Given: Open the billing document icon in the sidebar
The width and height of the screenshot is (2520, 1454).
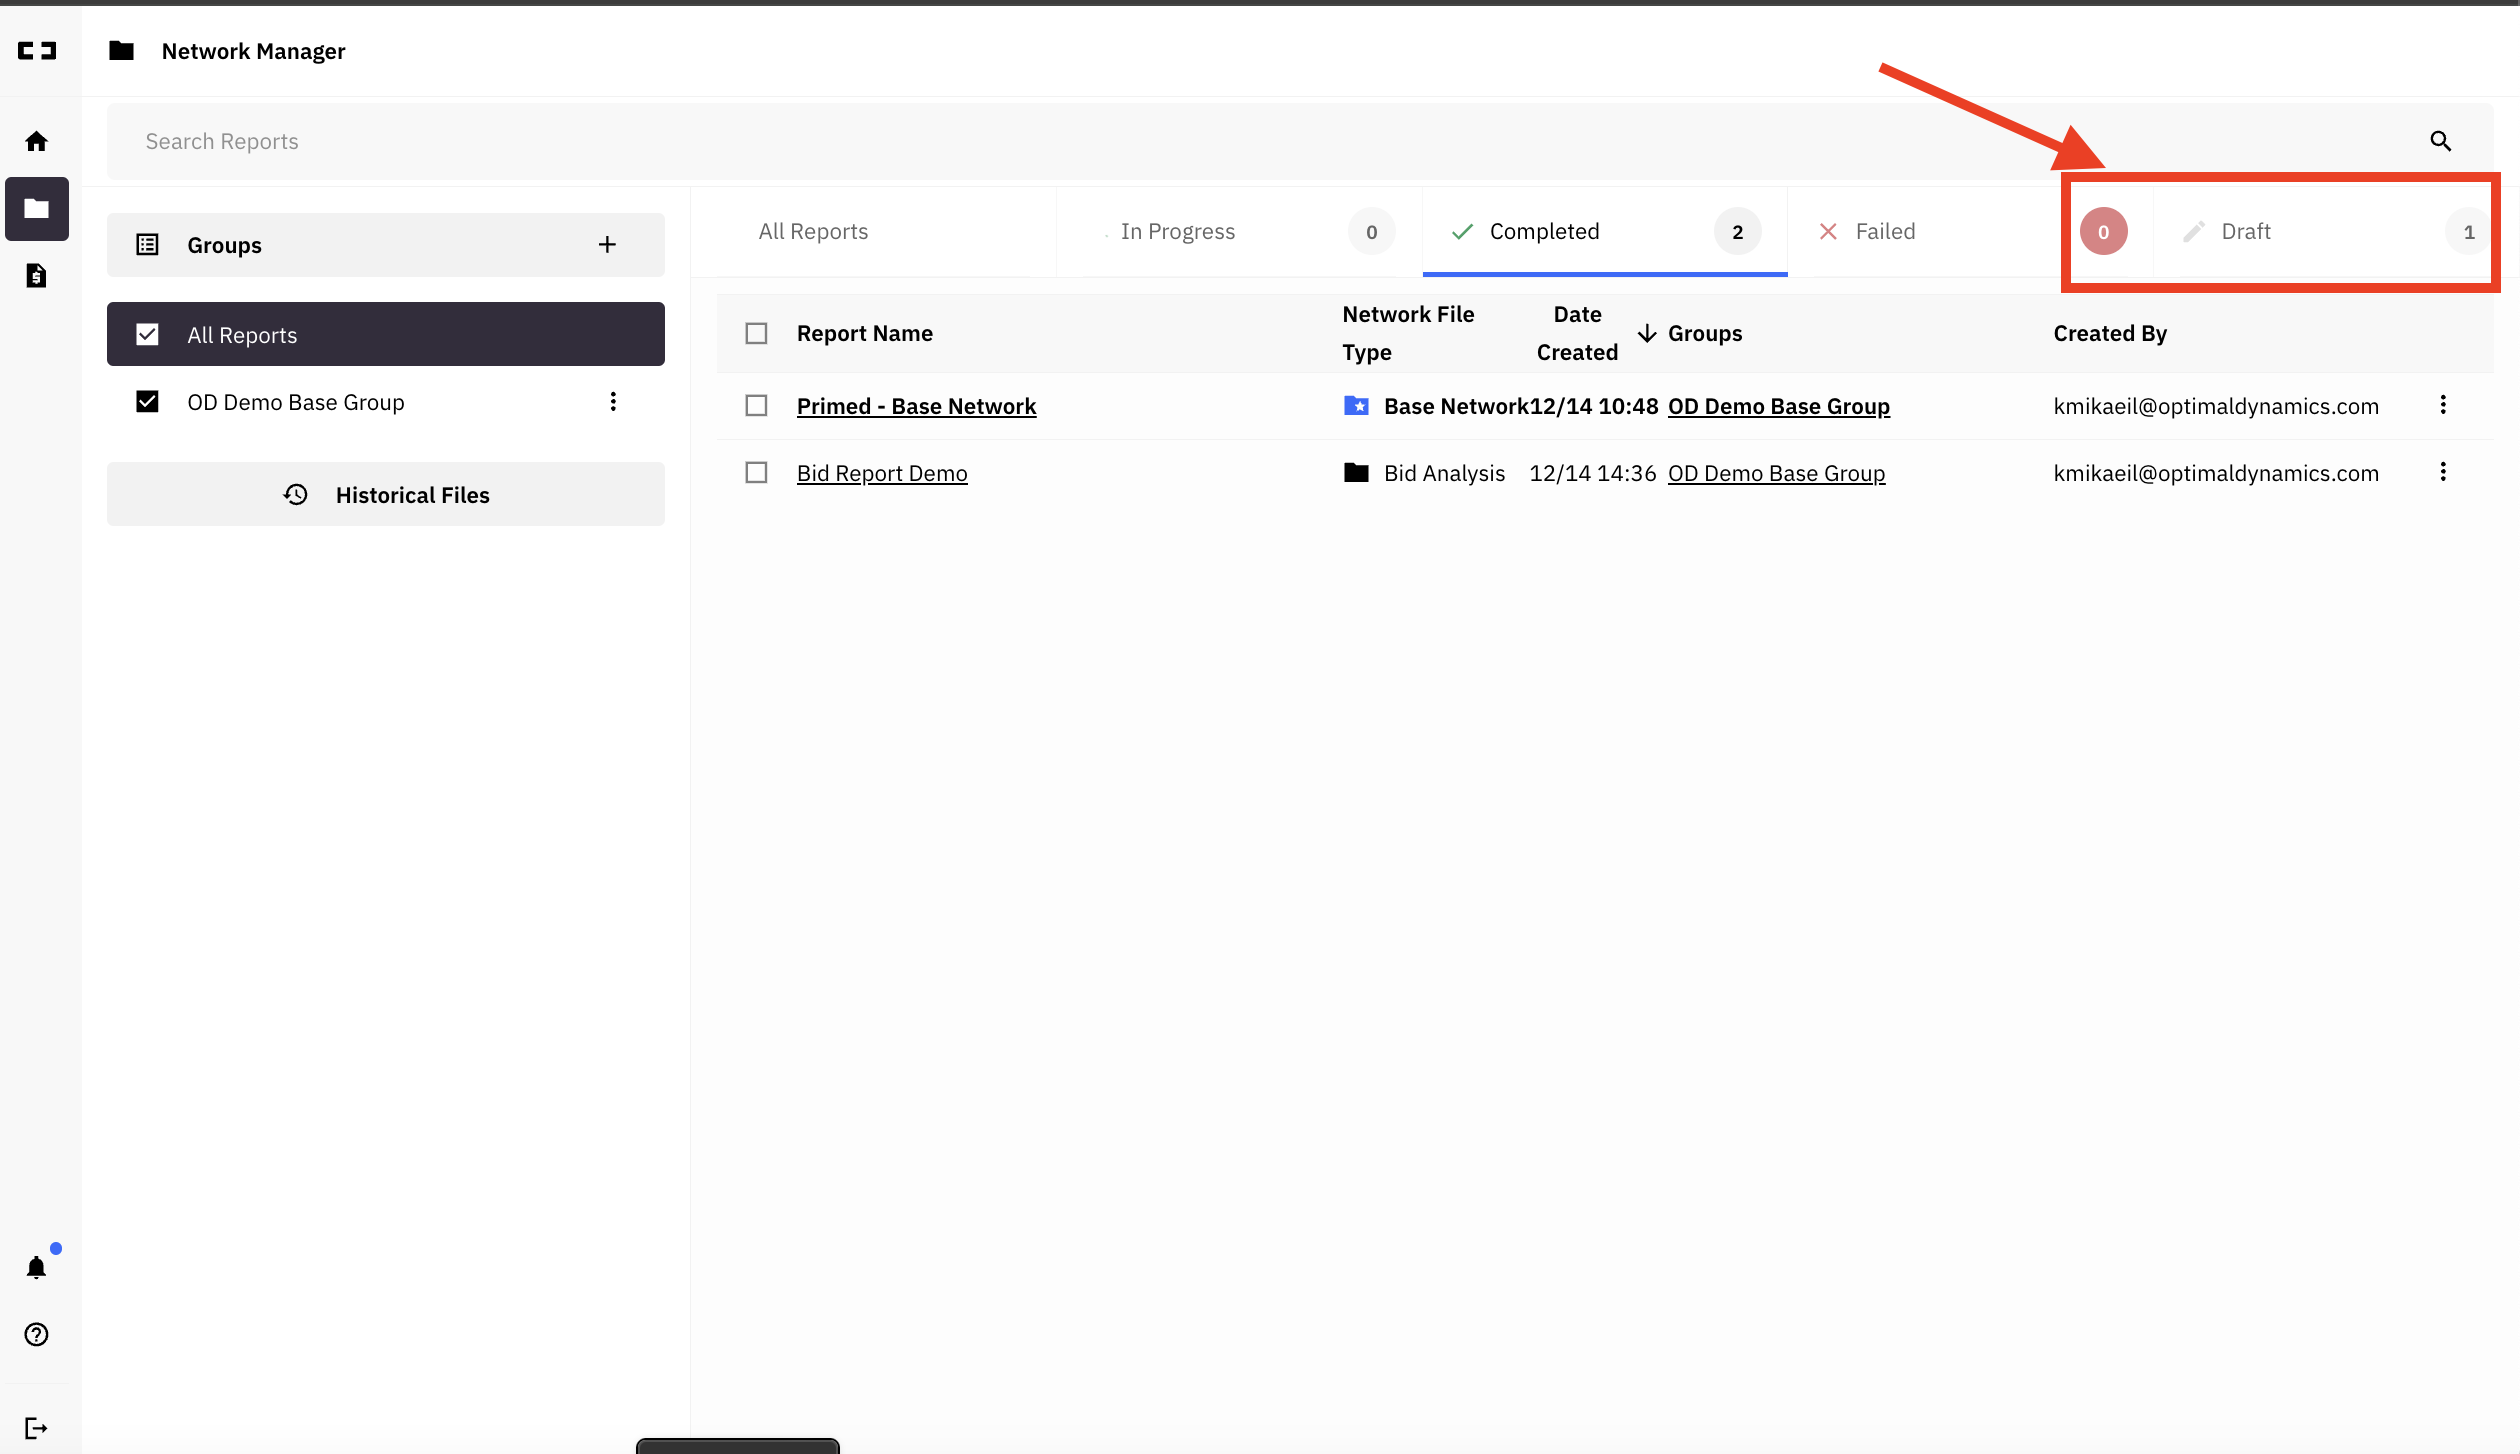Looking at the screenshot, I should (x=36, y=276).
